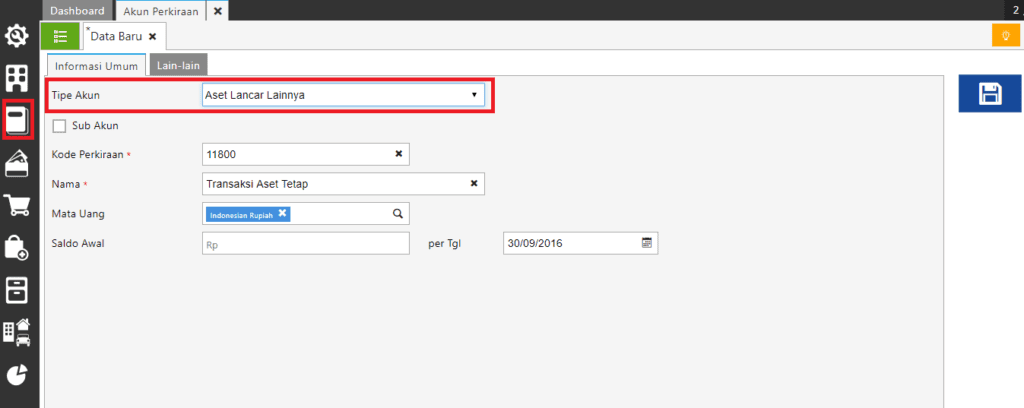The width and height of the screenshot is (1024, 408).
Task: Click the green list view button
Action: pyautogui.click(x=60, y=36)
